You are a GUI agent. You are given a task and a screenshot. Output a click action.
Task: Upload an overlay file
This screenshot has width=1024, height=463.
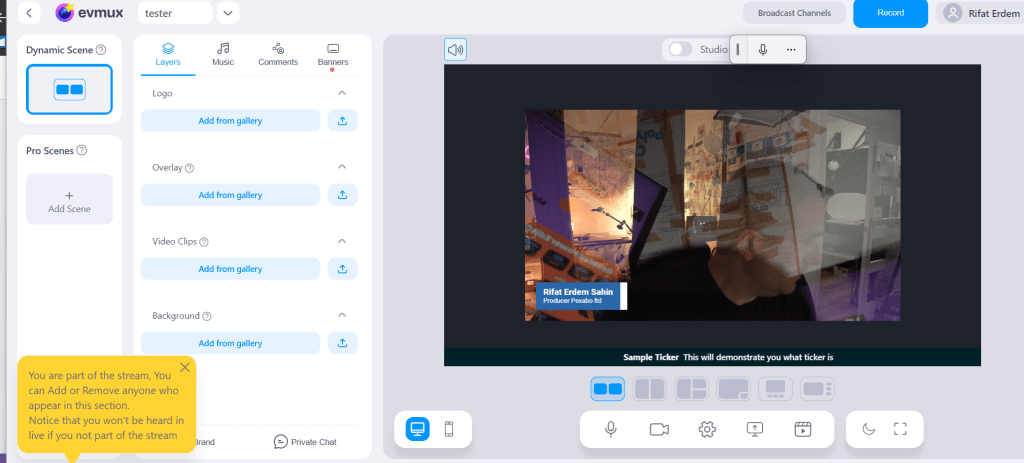[342, 195]
